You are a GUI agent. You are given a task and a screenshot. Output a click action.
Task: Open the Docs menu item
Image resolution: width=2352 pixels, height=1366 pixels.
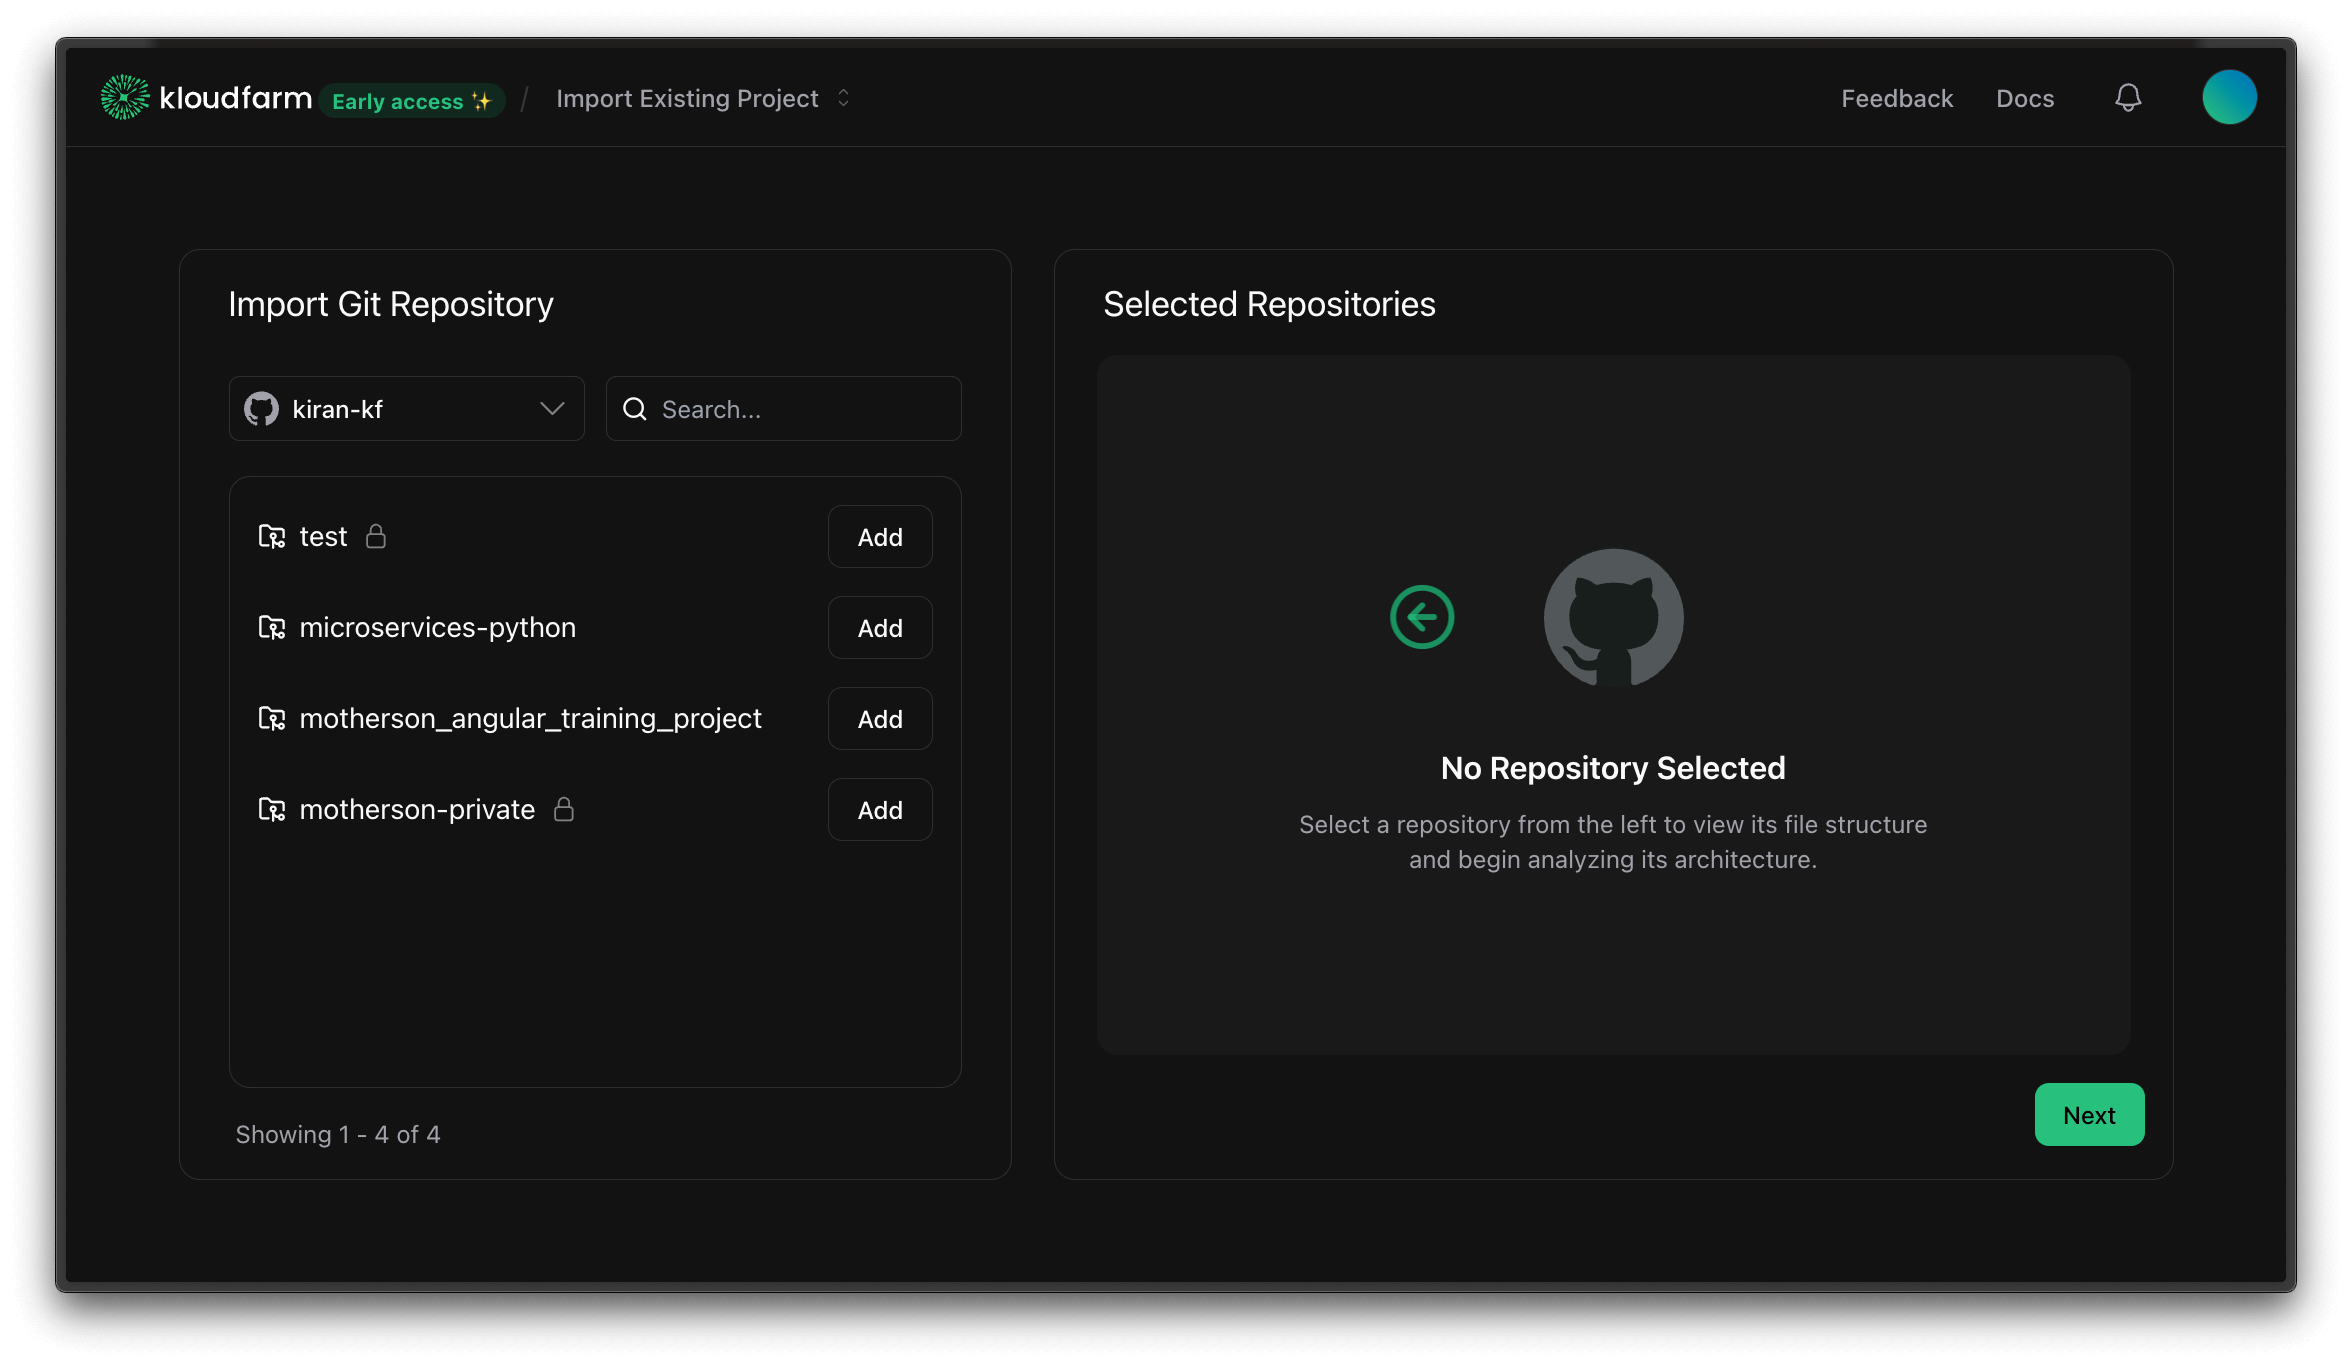pyautogui.click(x=2024, y=97)
